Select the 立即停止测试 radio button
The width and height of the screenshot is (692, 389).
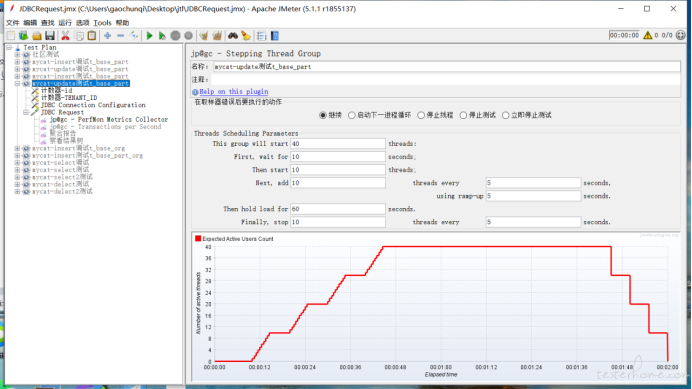click(505, 115)
